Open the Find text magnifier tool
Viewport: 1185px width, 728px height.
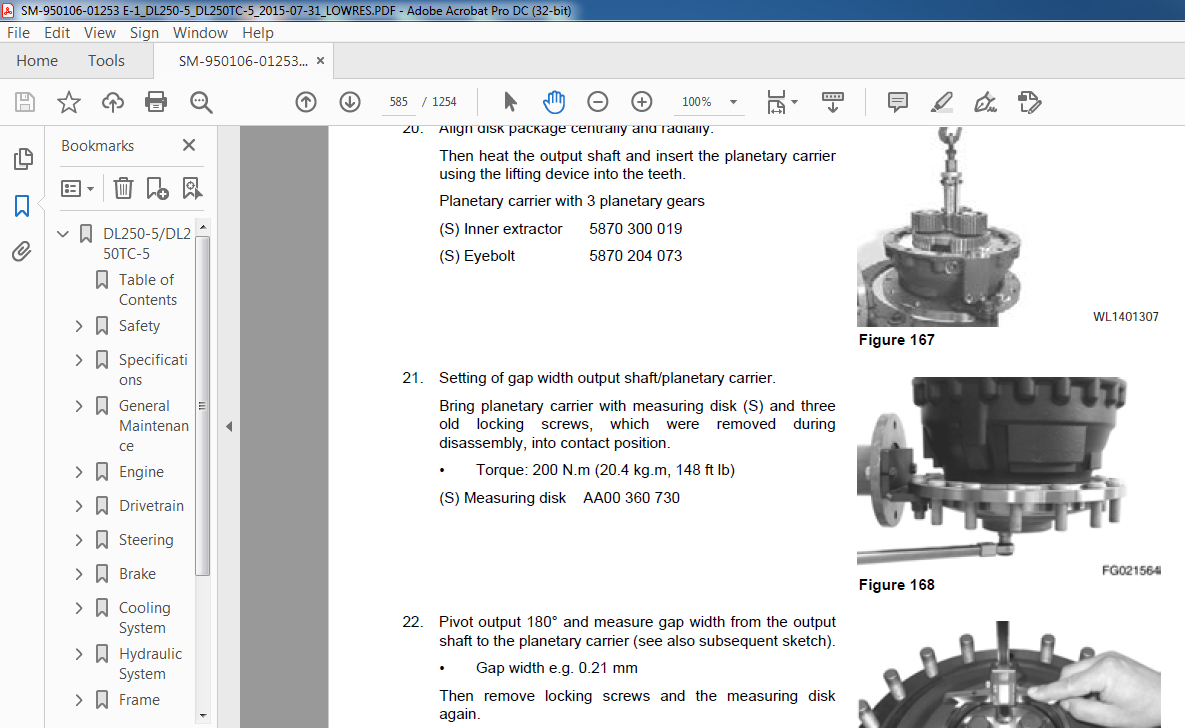coord(201,102)
